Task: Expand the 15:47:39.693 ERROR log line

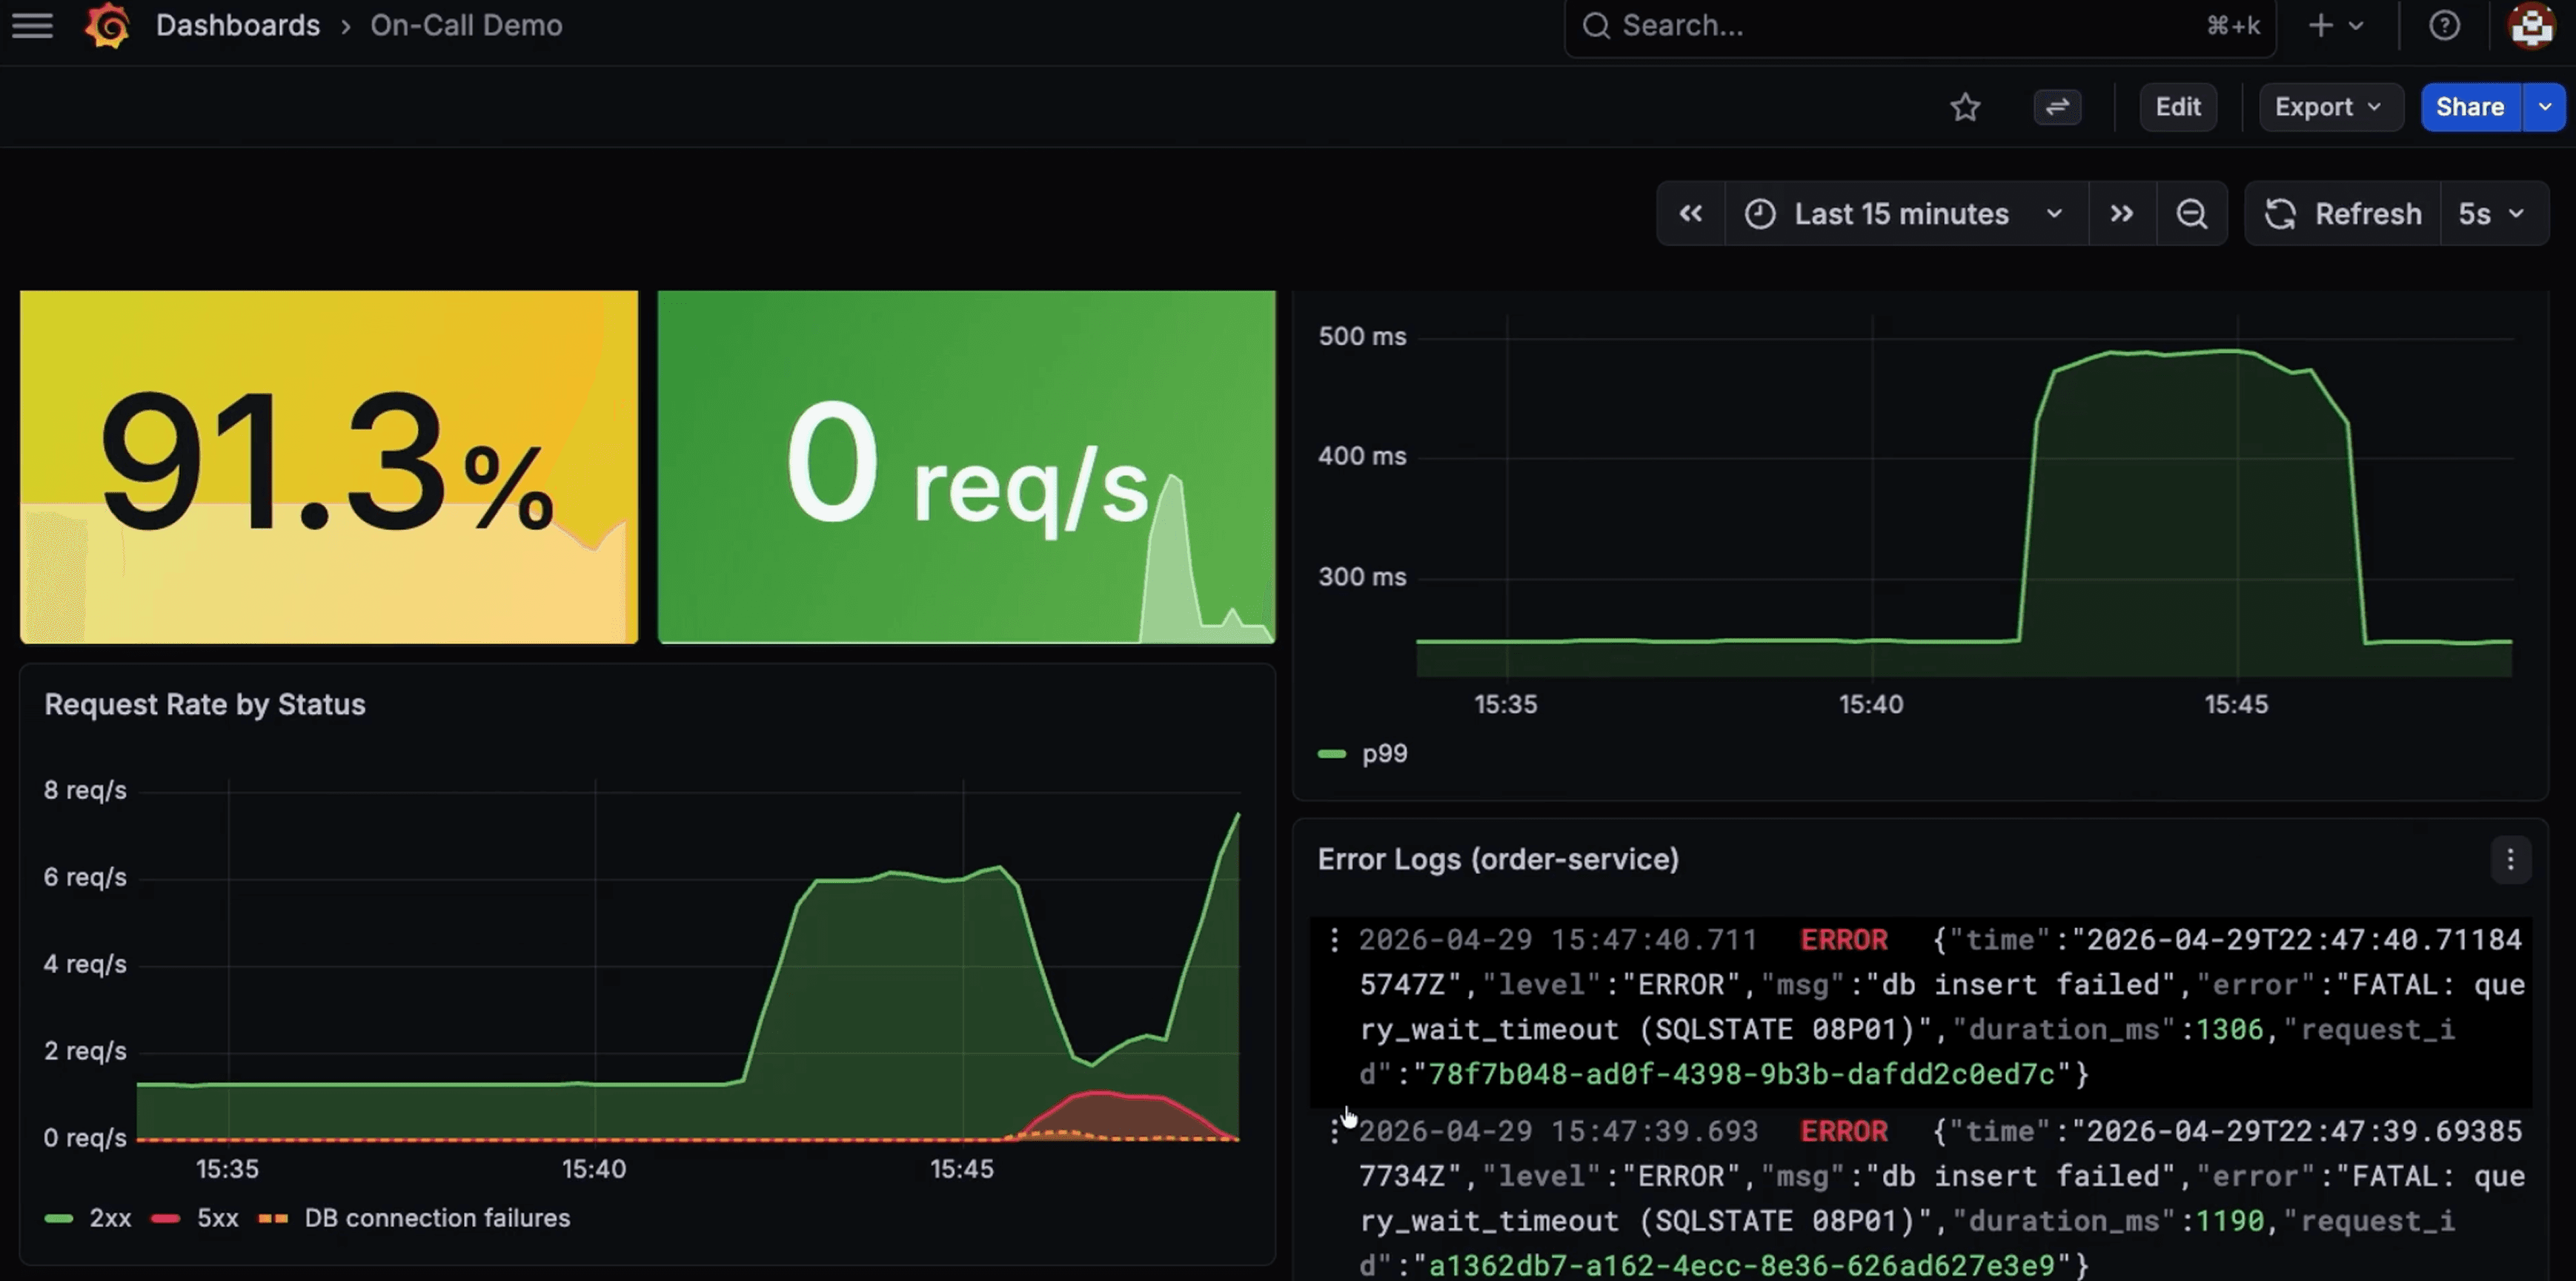Action: pyautogui.click(x=1920, y=1195)
